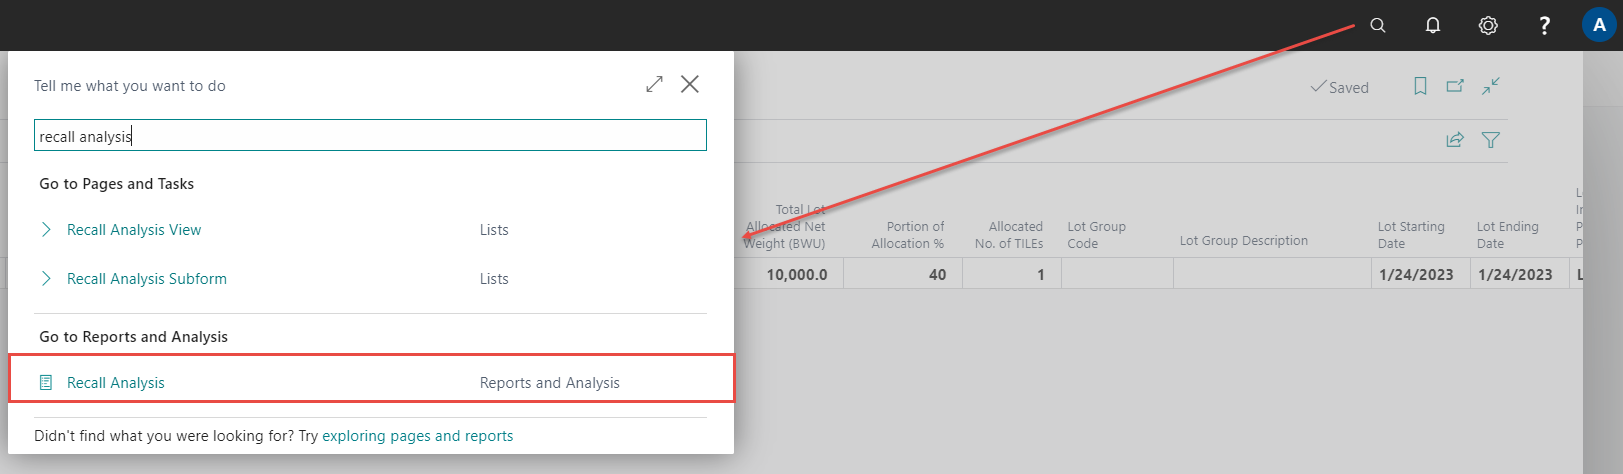The image size is (1623, 474).
Task: Open the user account avatar
Action: point(1598,26)
